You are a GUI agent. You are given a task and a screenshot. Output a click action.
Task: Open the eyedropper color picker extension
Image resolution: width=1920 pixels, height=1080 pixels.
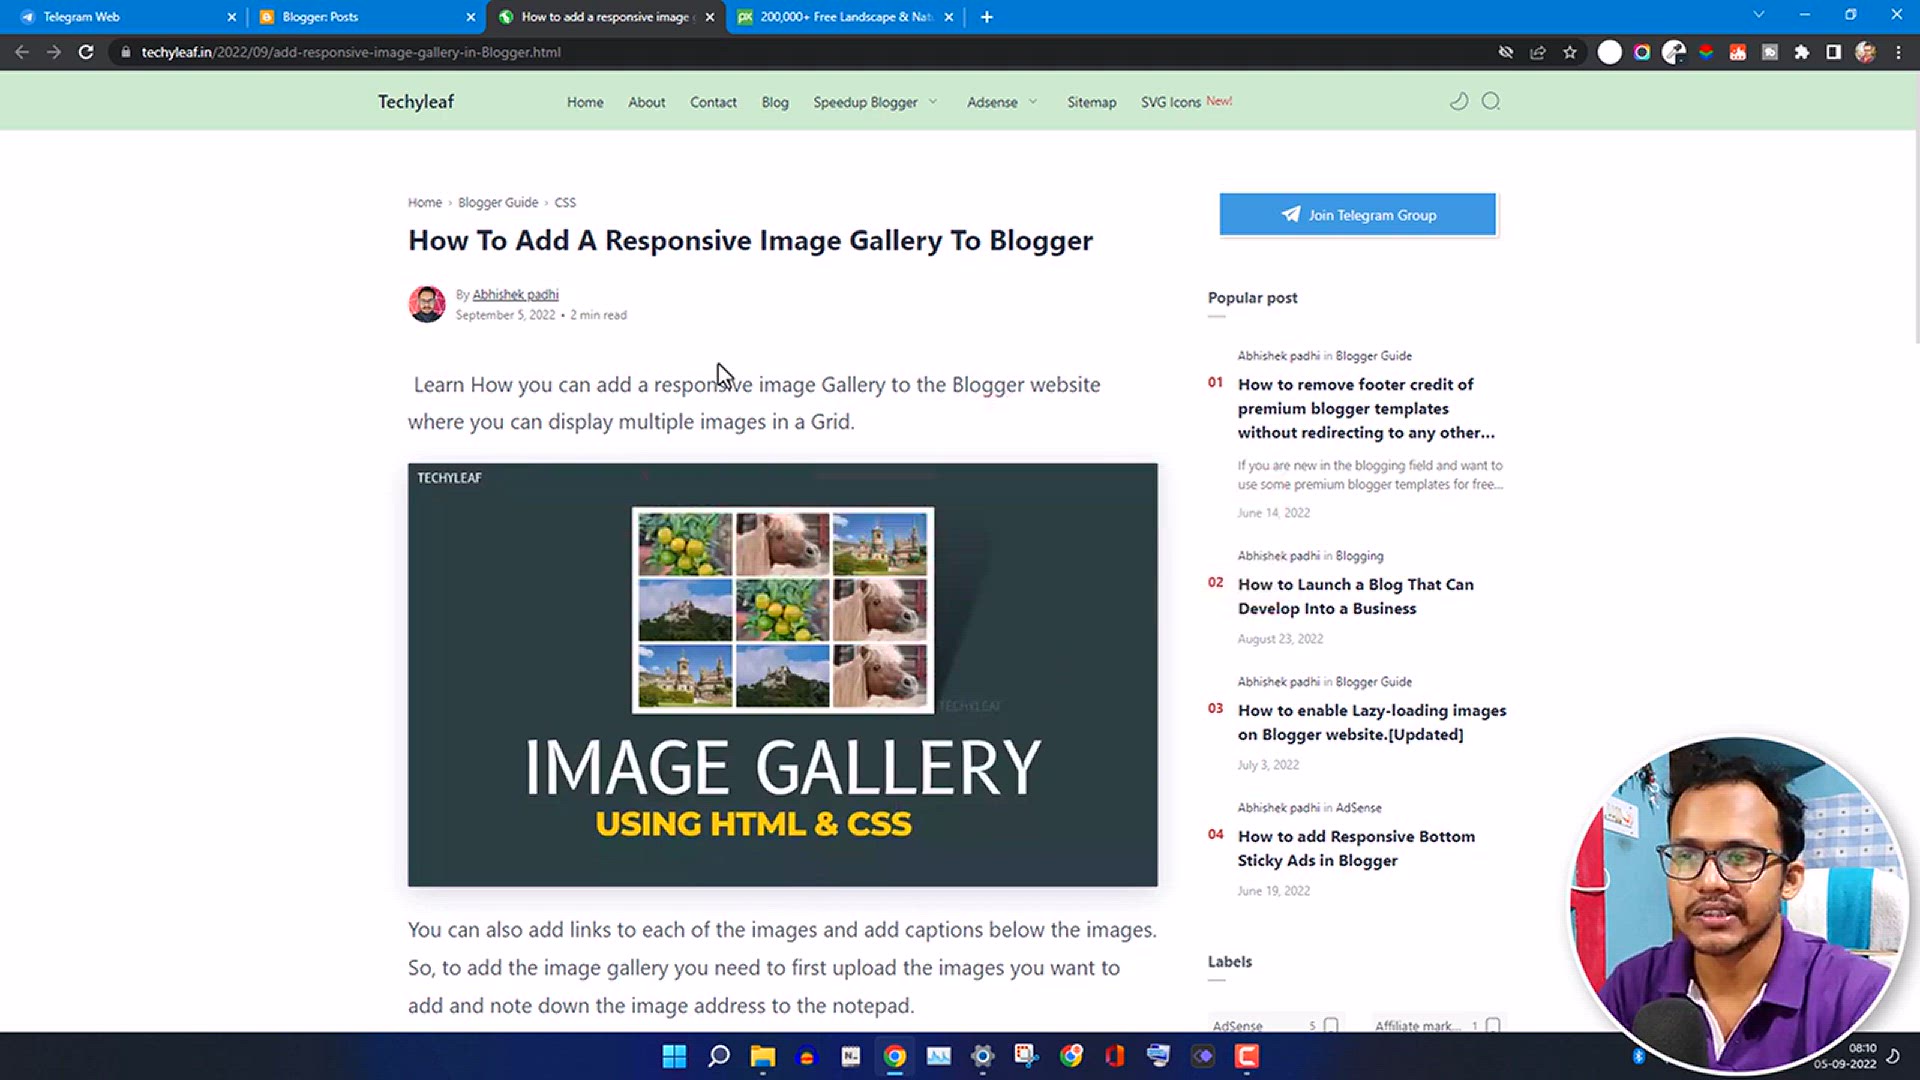[1674, 52]
